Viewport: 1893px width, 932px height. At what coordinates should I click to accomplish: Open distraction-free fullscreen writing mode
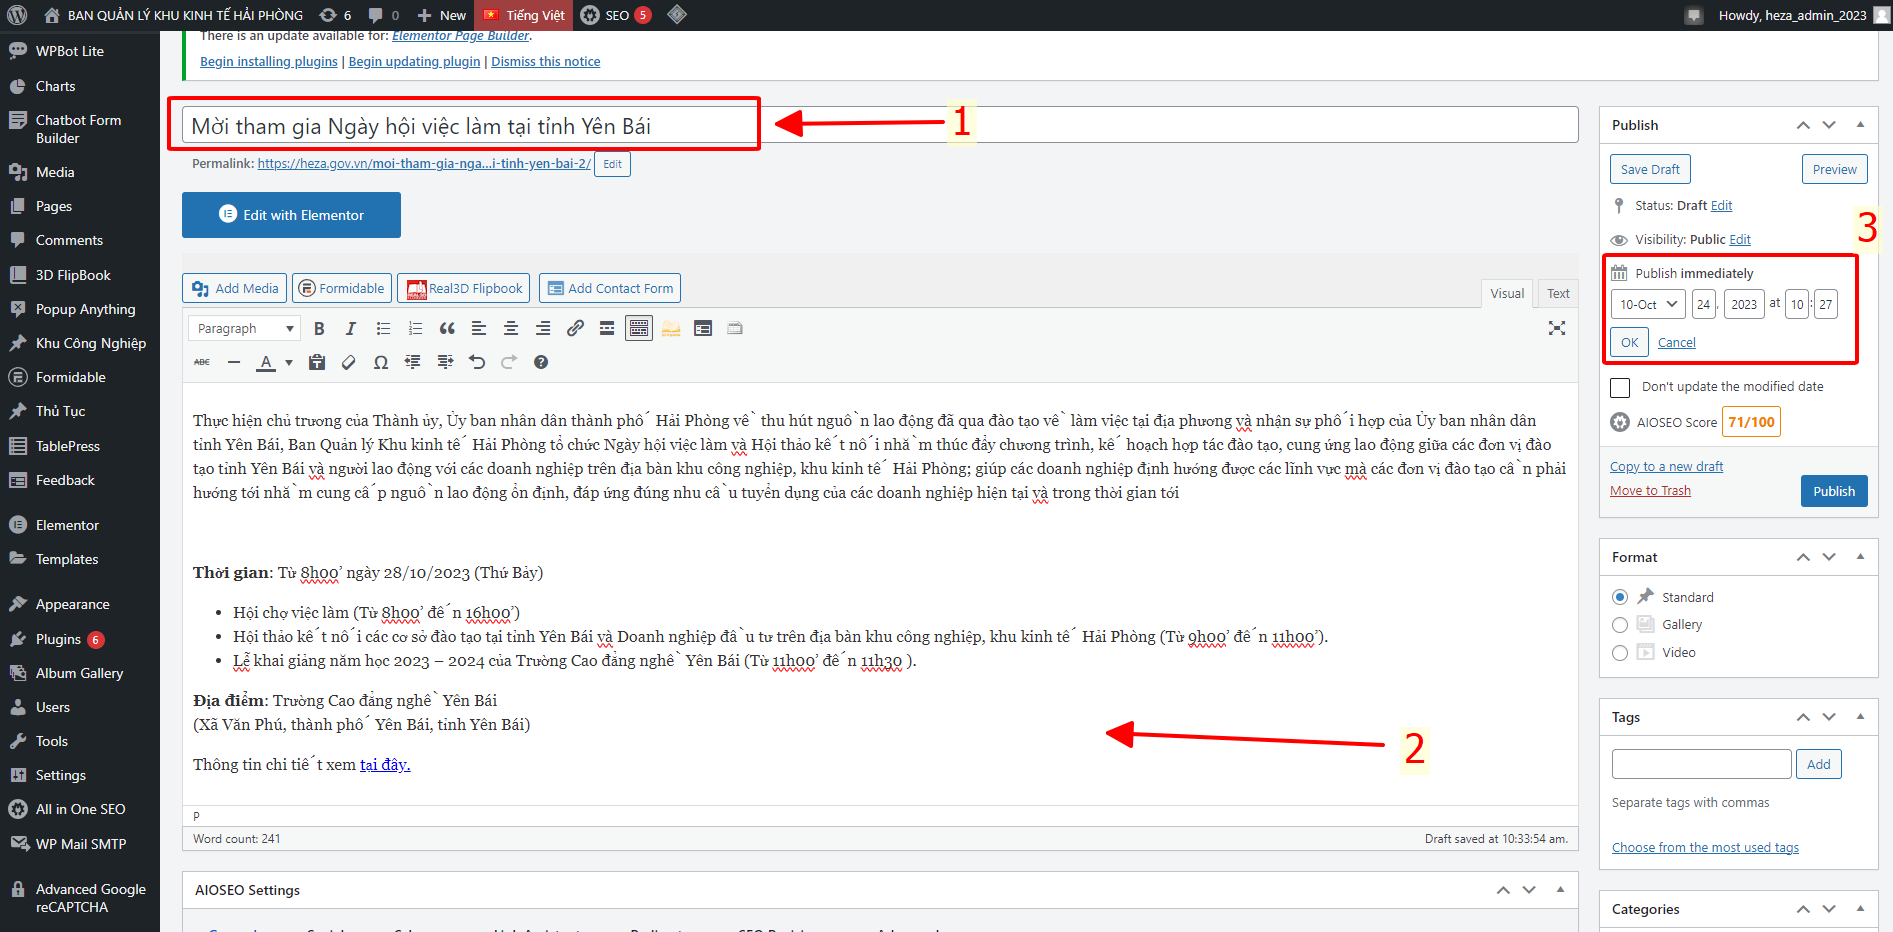(x=1556, y=329)
